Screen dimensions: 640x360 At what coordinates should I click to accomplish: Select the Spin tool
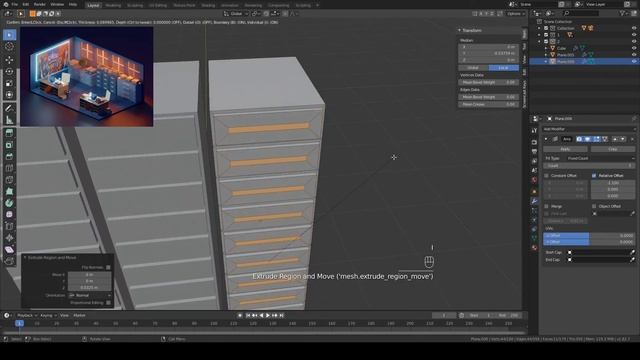(9, 203)
